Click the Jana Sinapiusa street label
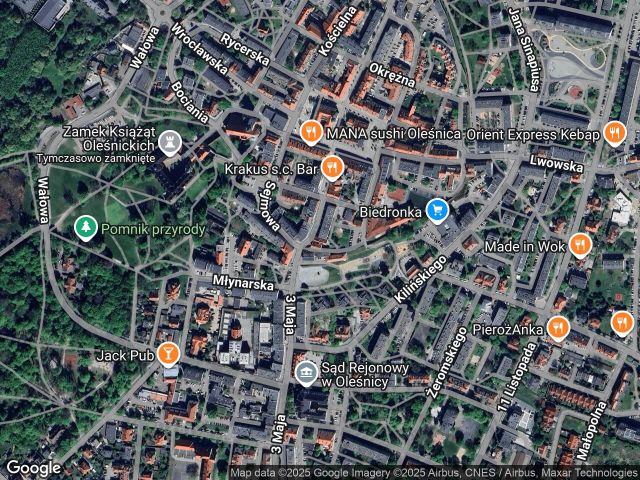 [524, 49]
